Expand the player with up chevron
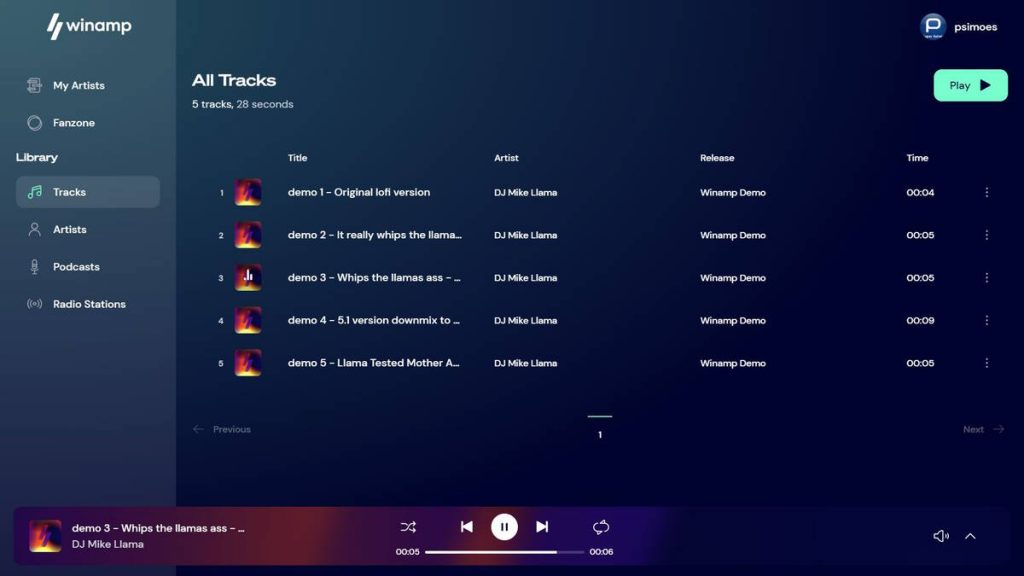The height and width of the screenshot is (576, 1024). pyautogui.click(x=970, y=536)
